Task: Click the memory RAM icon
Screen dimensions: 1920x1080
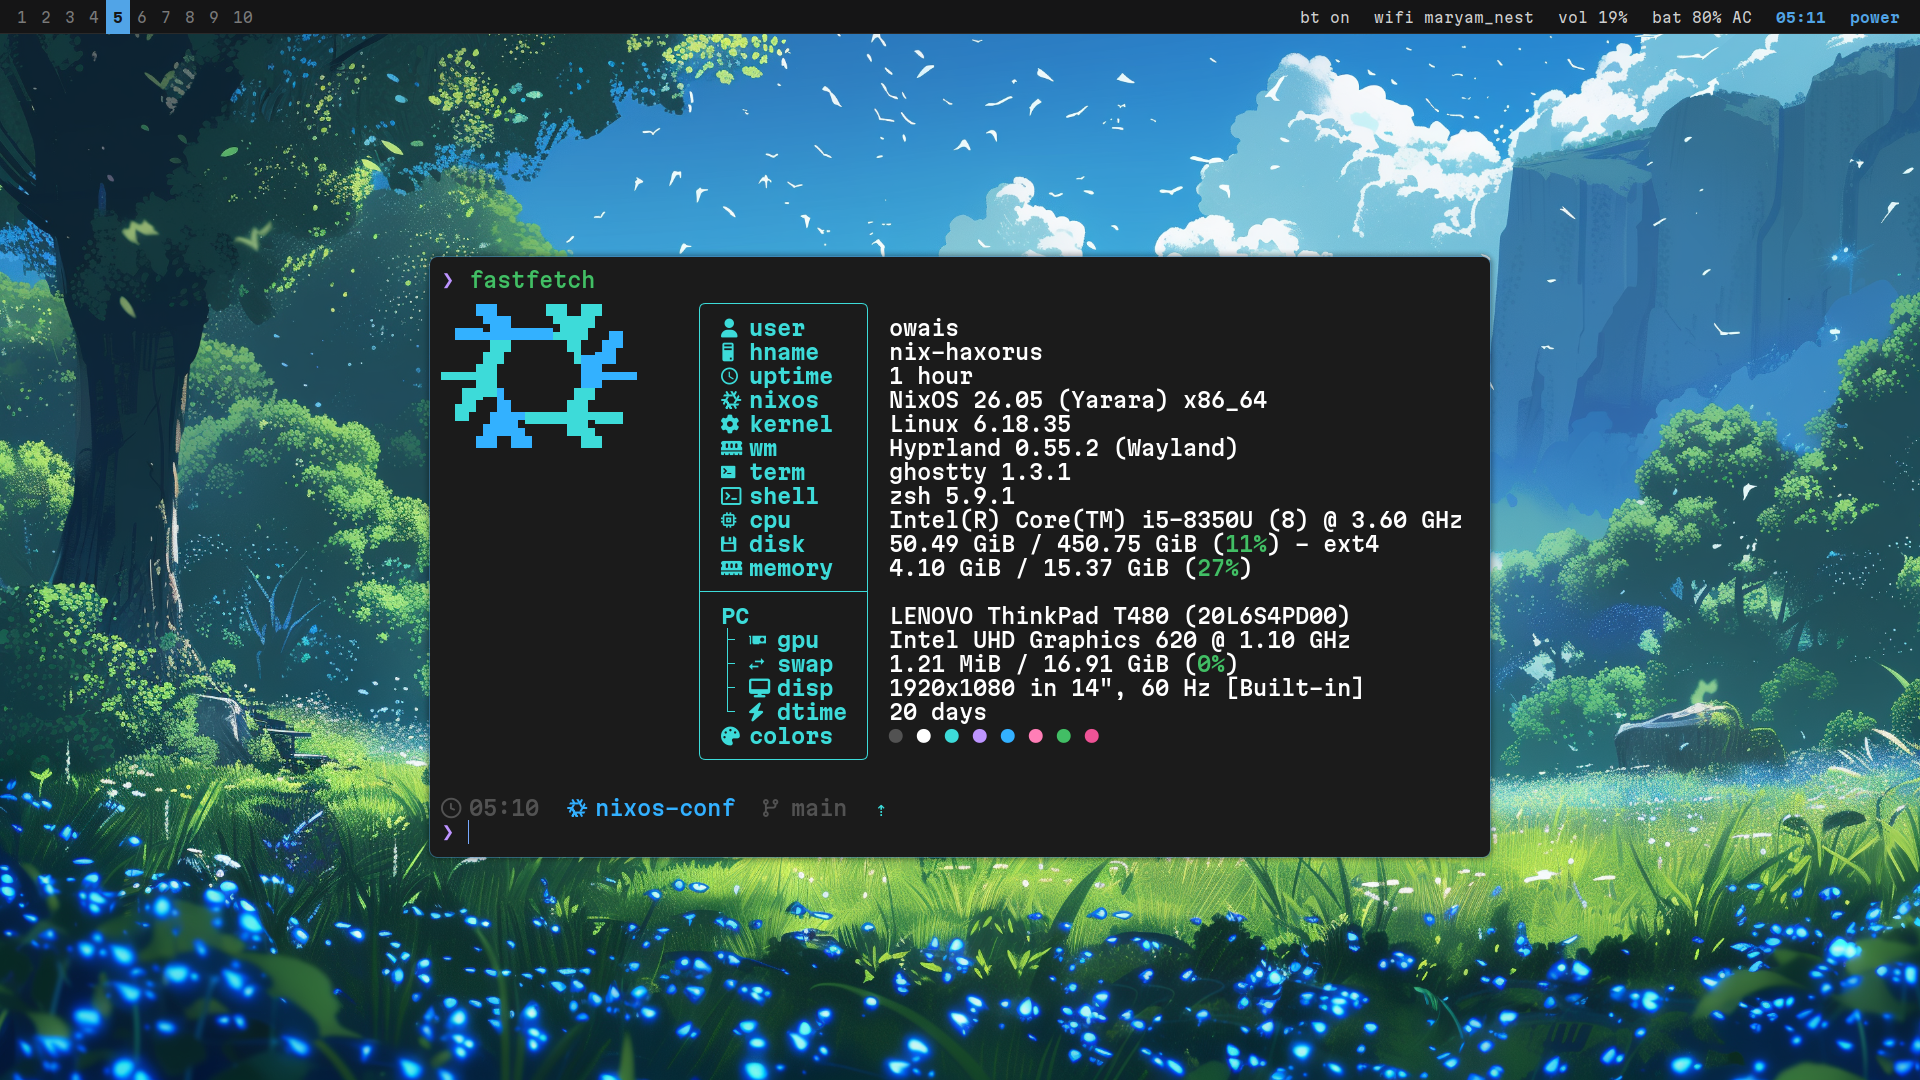Action: click(732, 568)
